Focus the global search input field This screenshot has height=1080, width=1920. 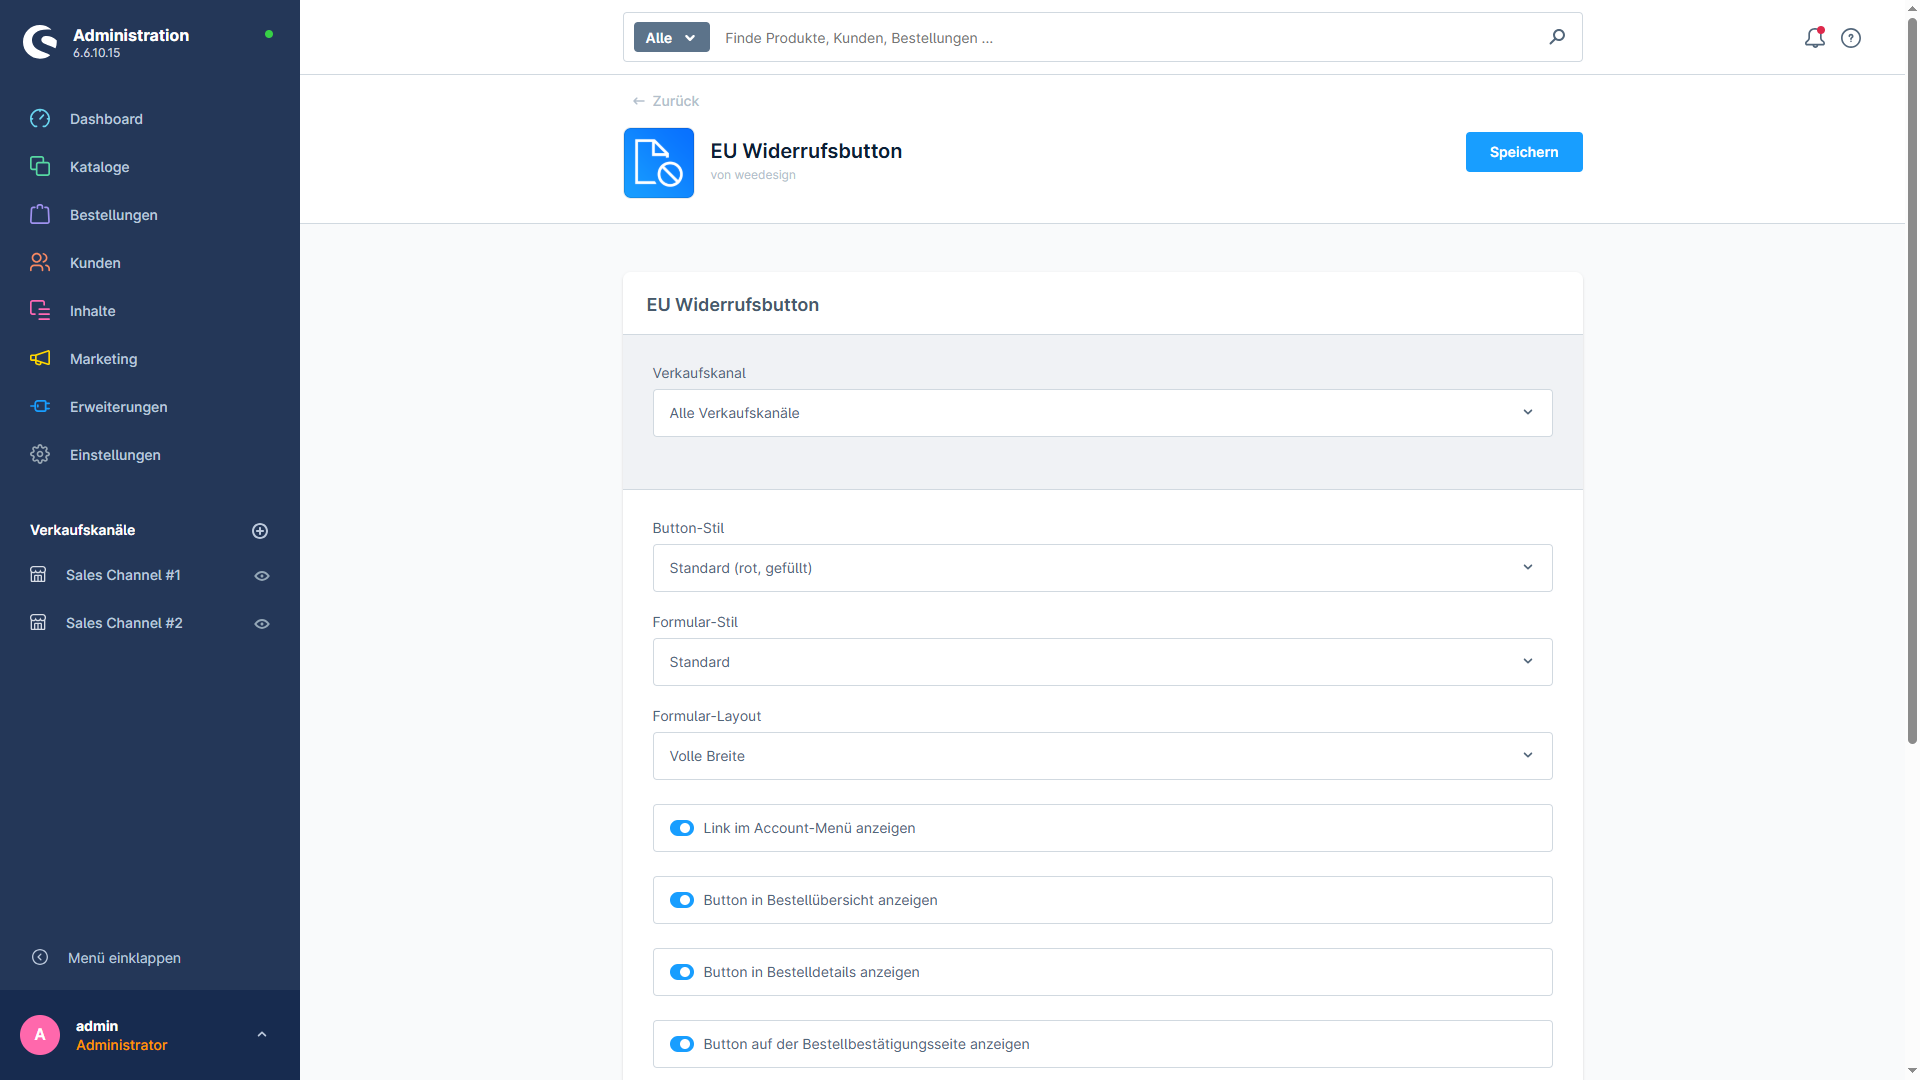pos(1130,37)
